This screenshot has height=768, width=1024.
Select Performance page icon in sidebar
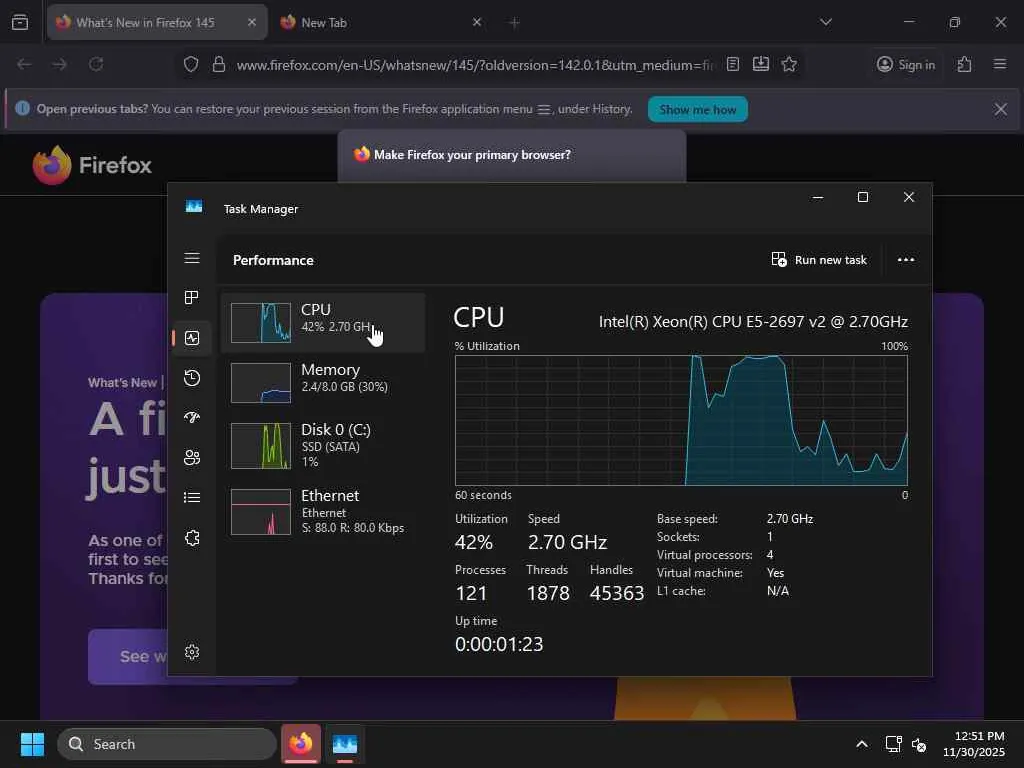click(x=192, y=338)
